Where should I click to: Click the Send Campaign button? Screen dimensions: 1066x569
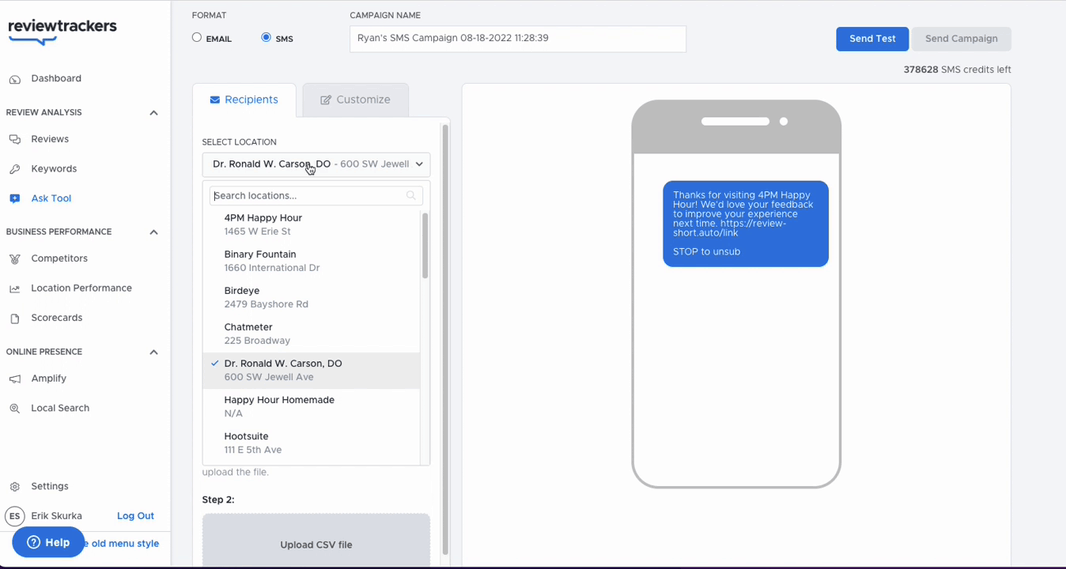pyautogui.click(x=961, y=39)
